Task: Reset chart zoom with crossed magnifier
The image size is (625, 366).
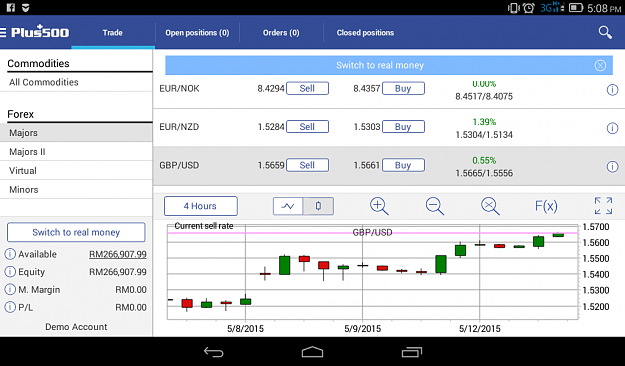Action: coord(490,206)
